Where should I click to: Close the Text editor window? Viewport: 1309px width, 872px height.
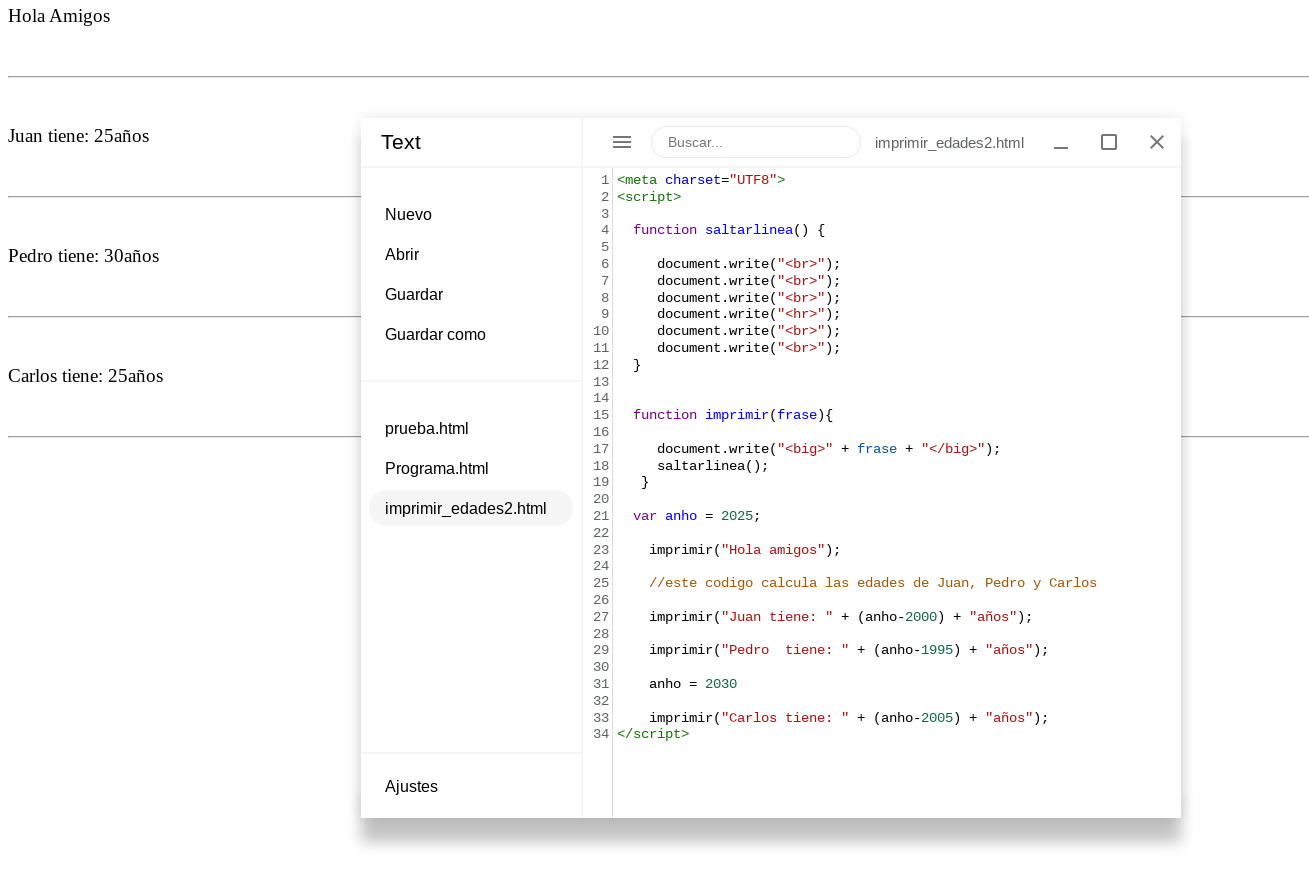[1157, 142]
